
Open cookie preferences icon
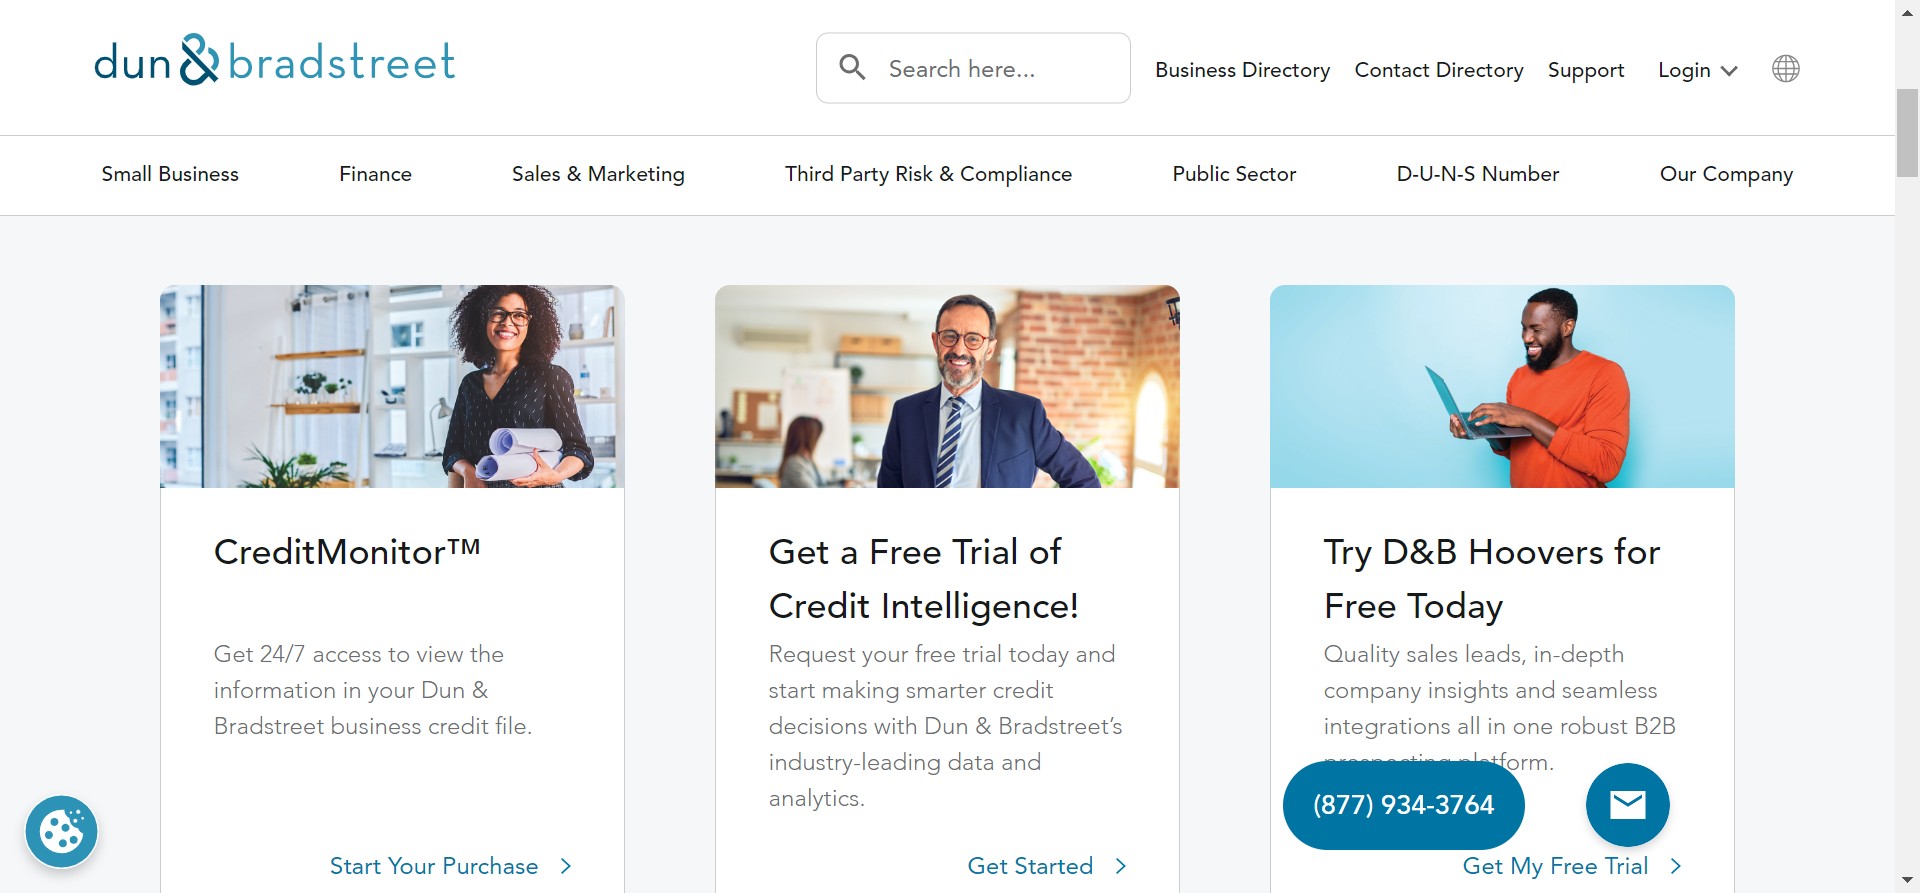tap(61, 831)
